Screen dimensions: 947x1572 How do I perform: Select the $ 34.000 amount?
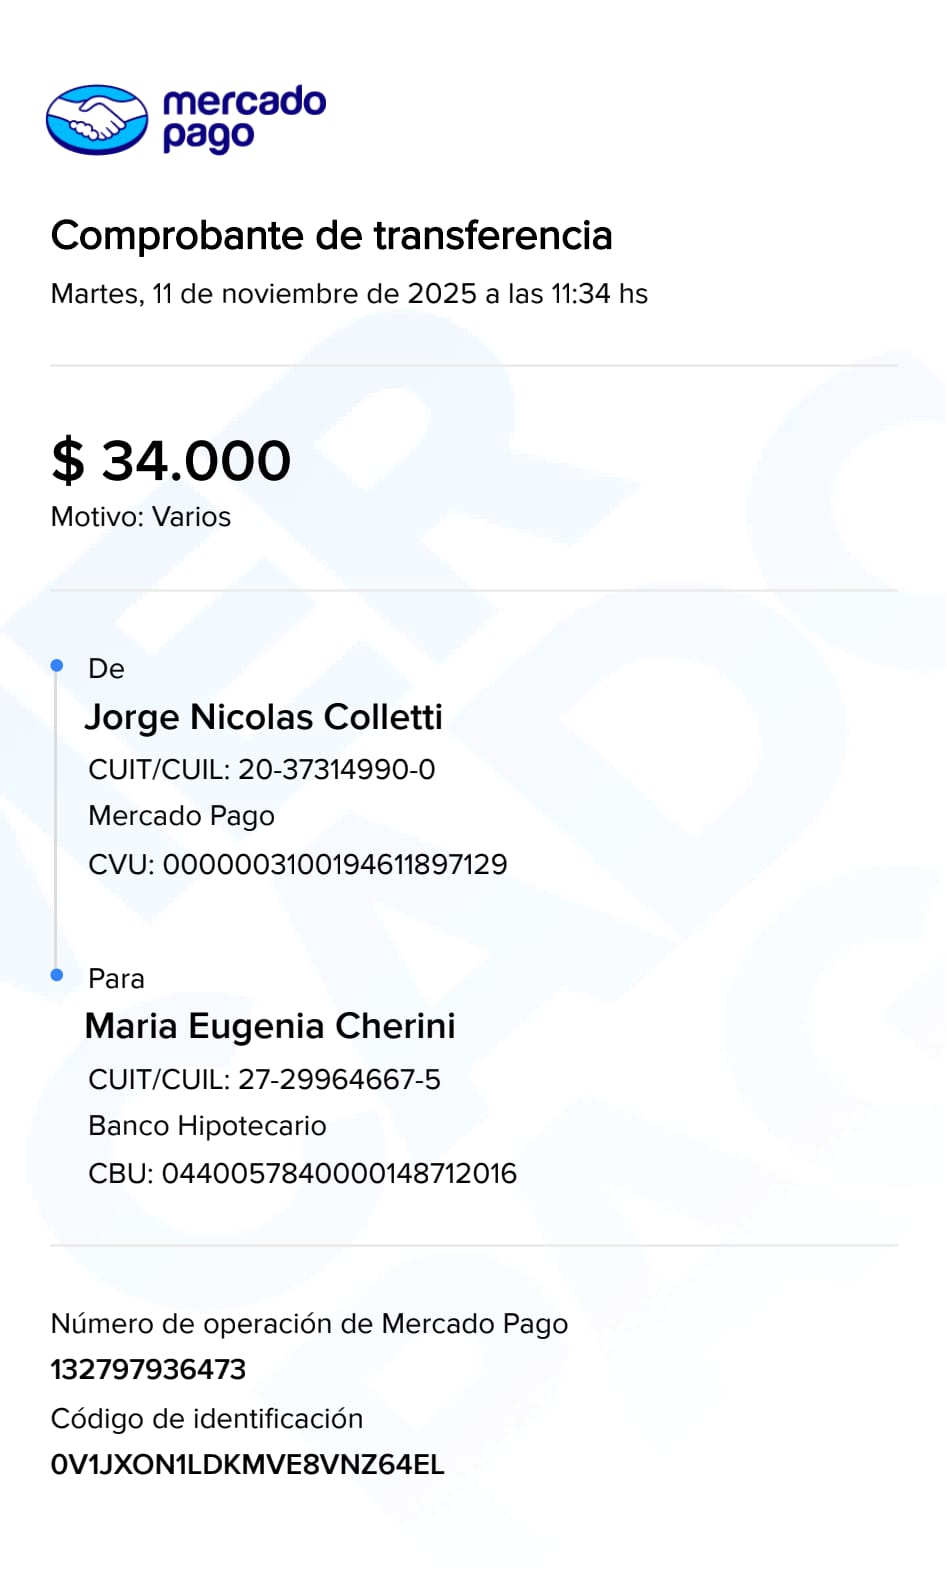coord(171,461)
